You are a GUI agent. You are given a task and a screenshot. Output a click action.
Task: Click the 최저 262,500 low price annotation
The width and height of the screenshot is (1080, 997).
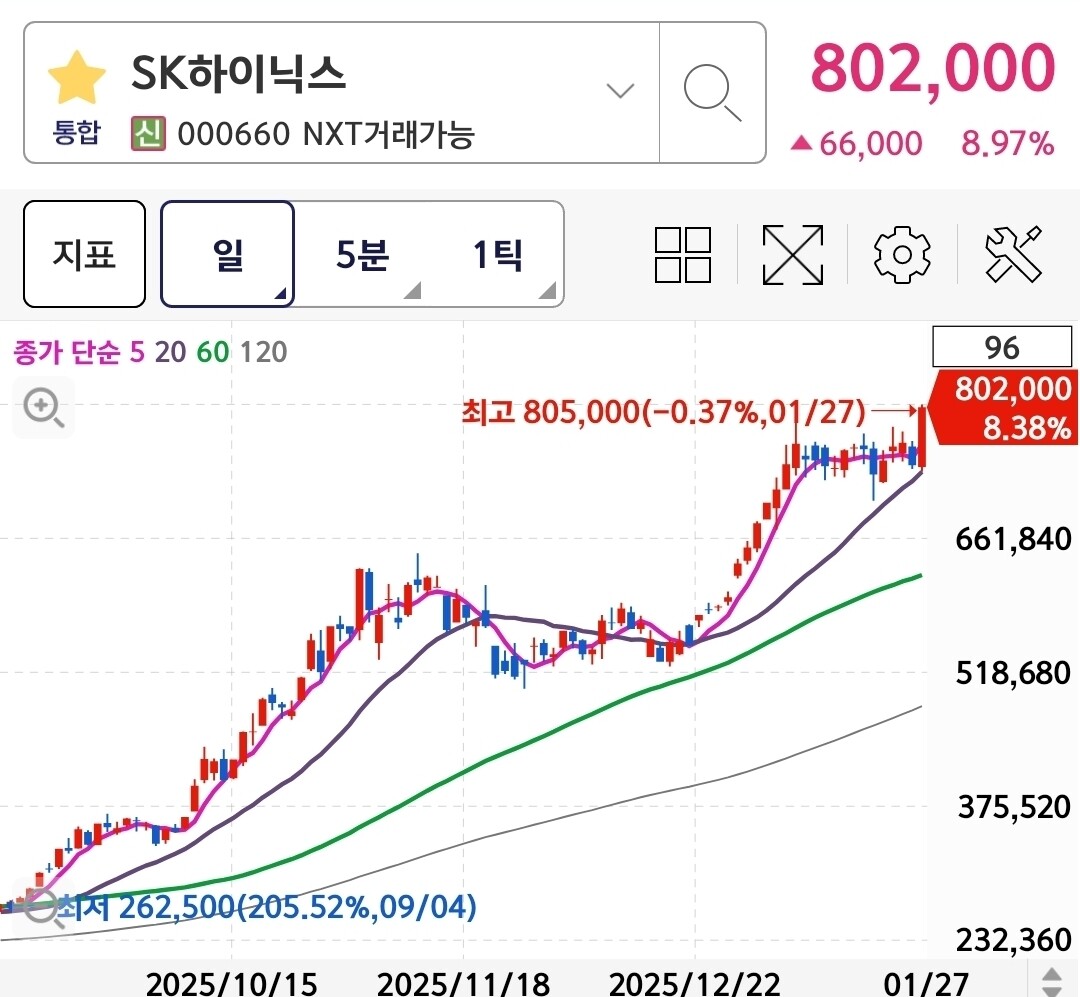tap(267, 907)
